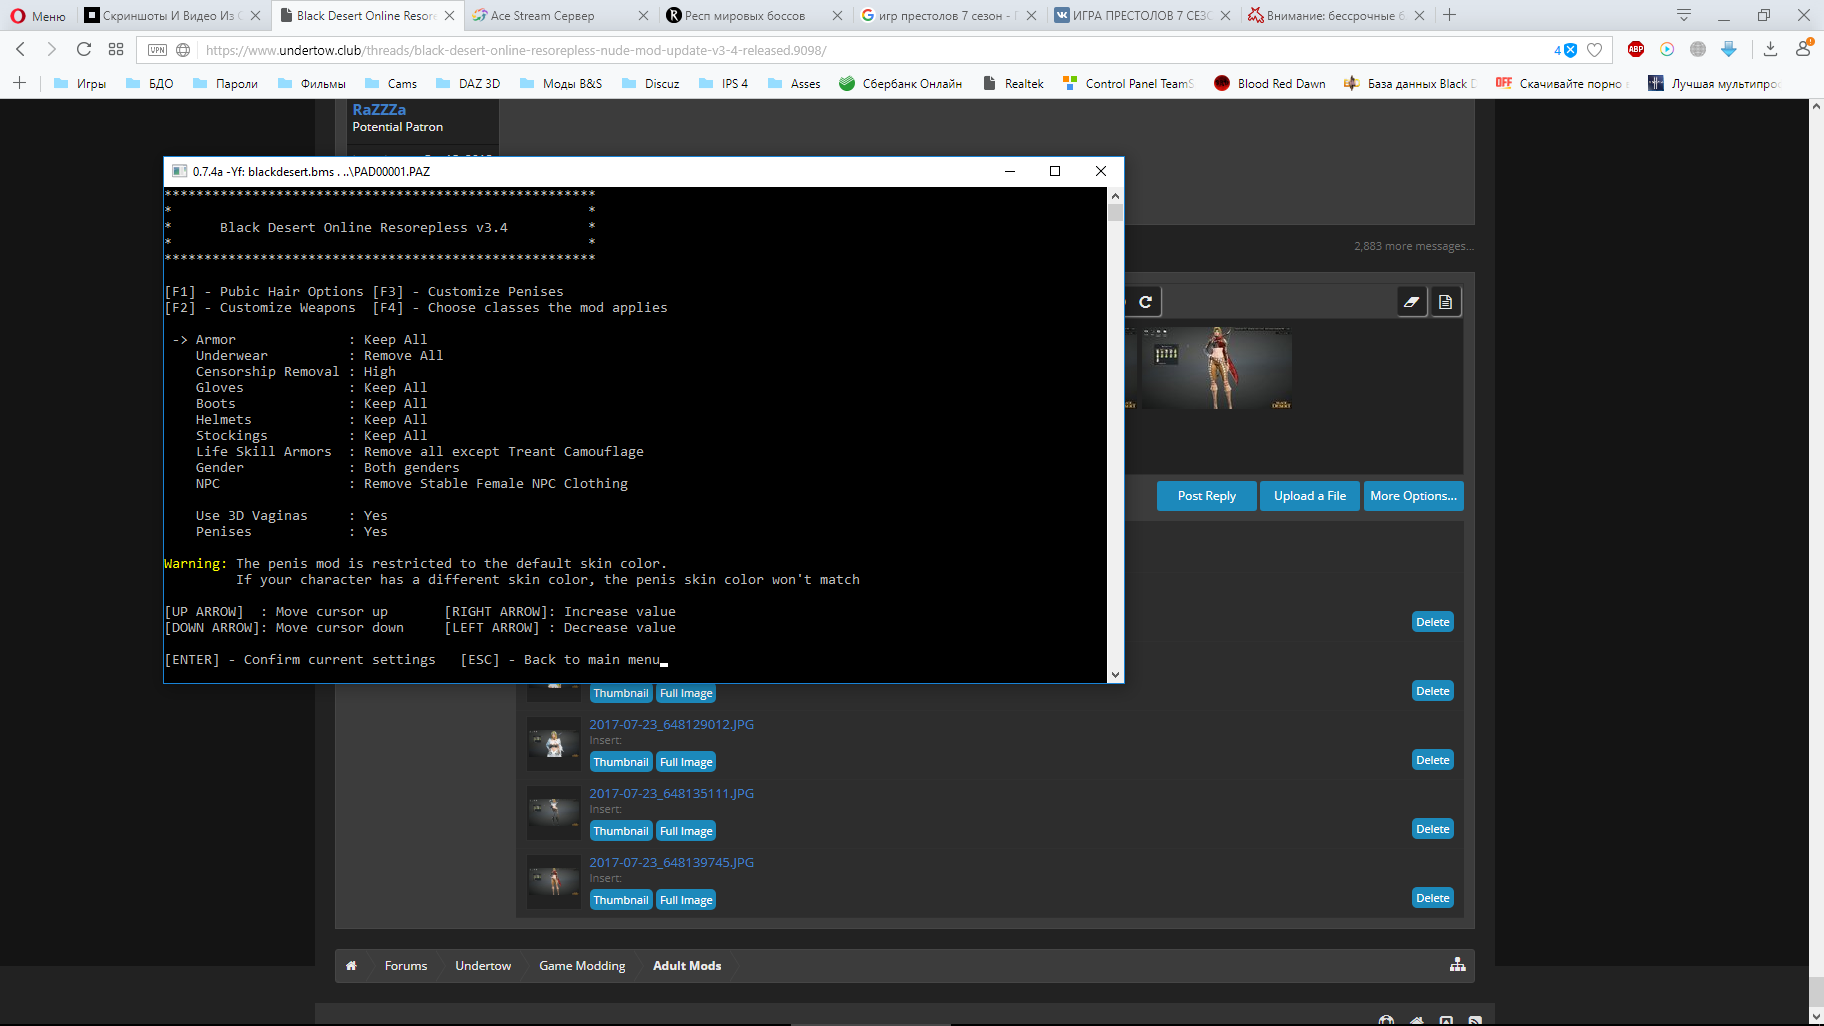Open the Adblock Plus extension icon
The height and width of the screenshot is (1026, 1824).
(1636, 50)
